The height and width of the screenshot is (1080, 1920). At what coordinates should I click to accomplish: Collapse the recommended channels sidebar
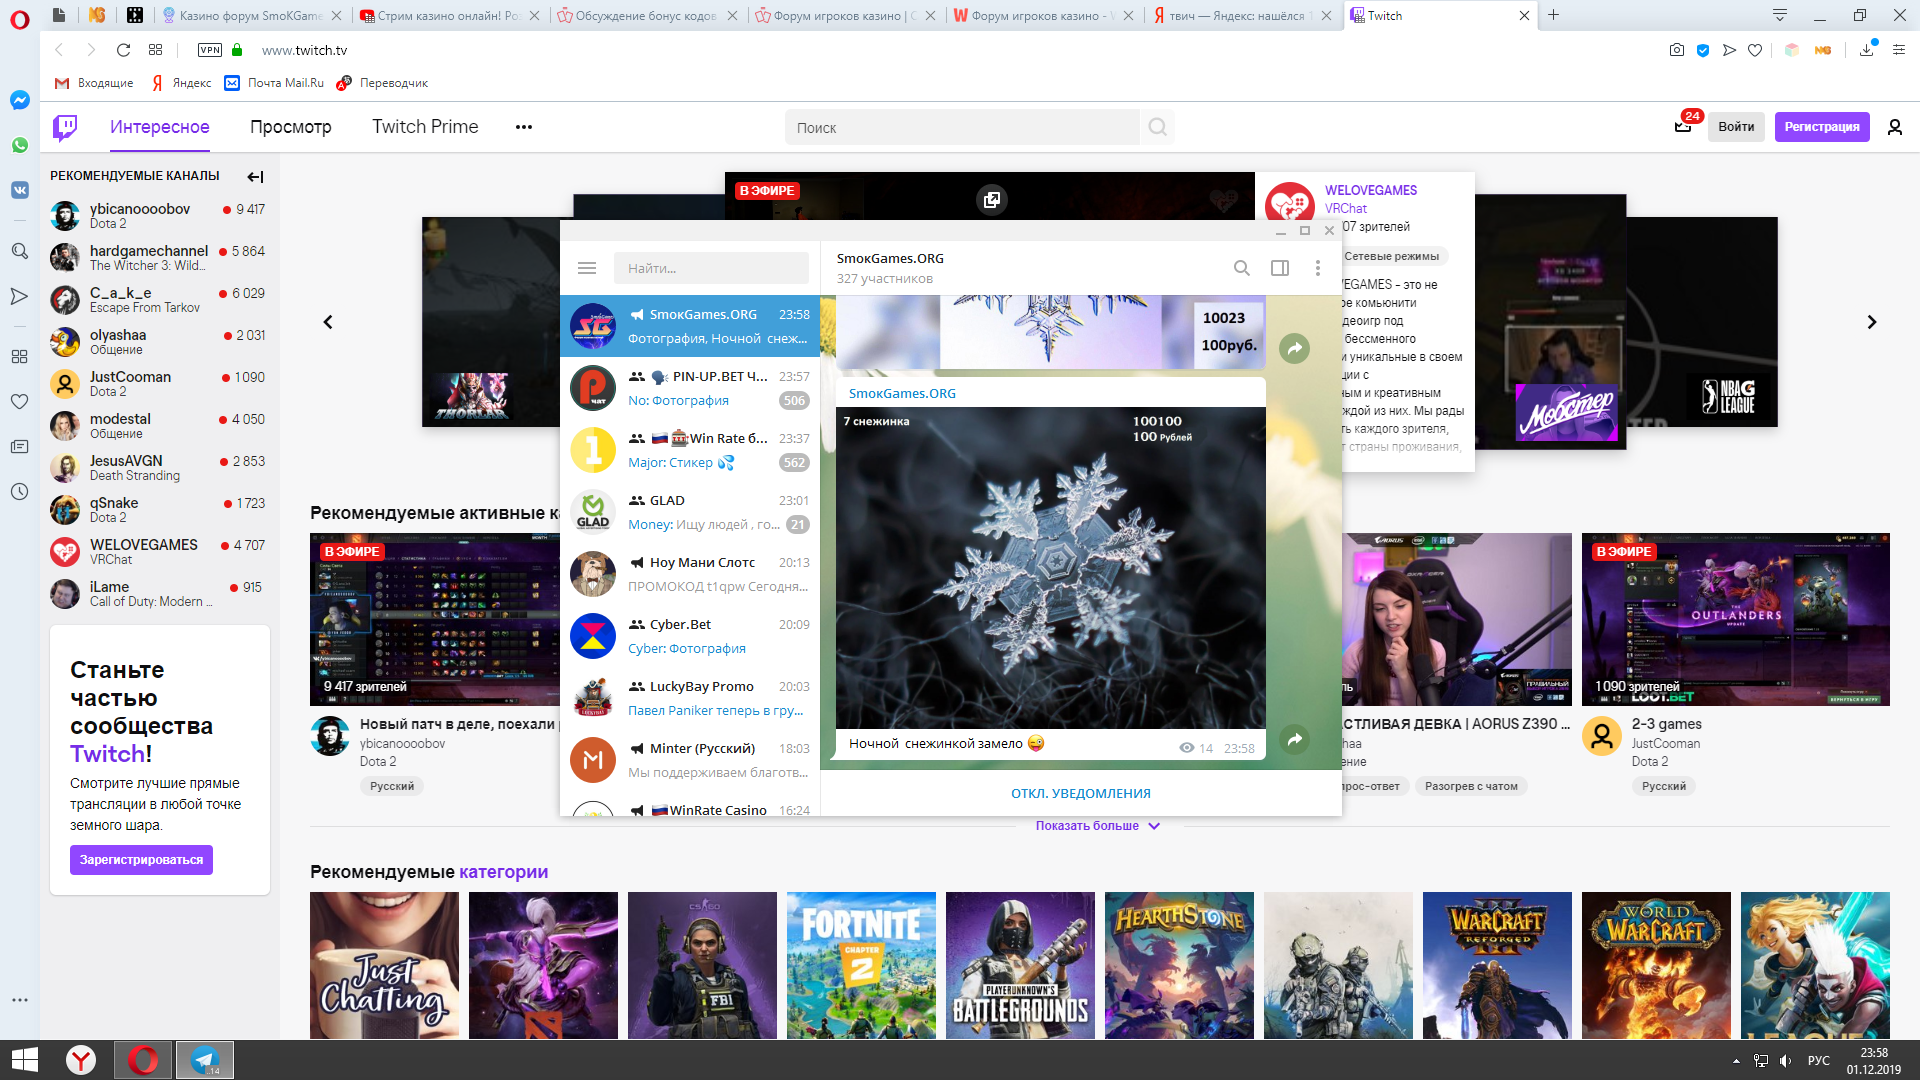pos(255,176)
